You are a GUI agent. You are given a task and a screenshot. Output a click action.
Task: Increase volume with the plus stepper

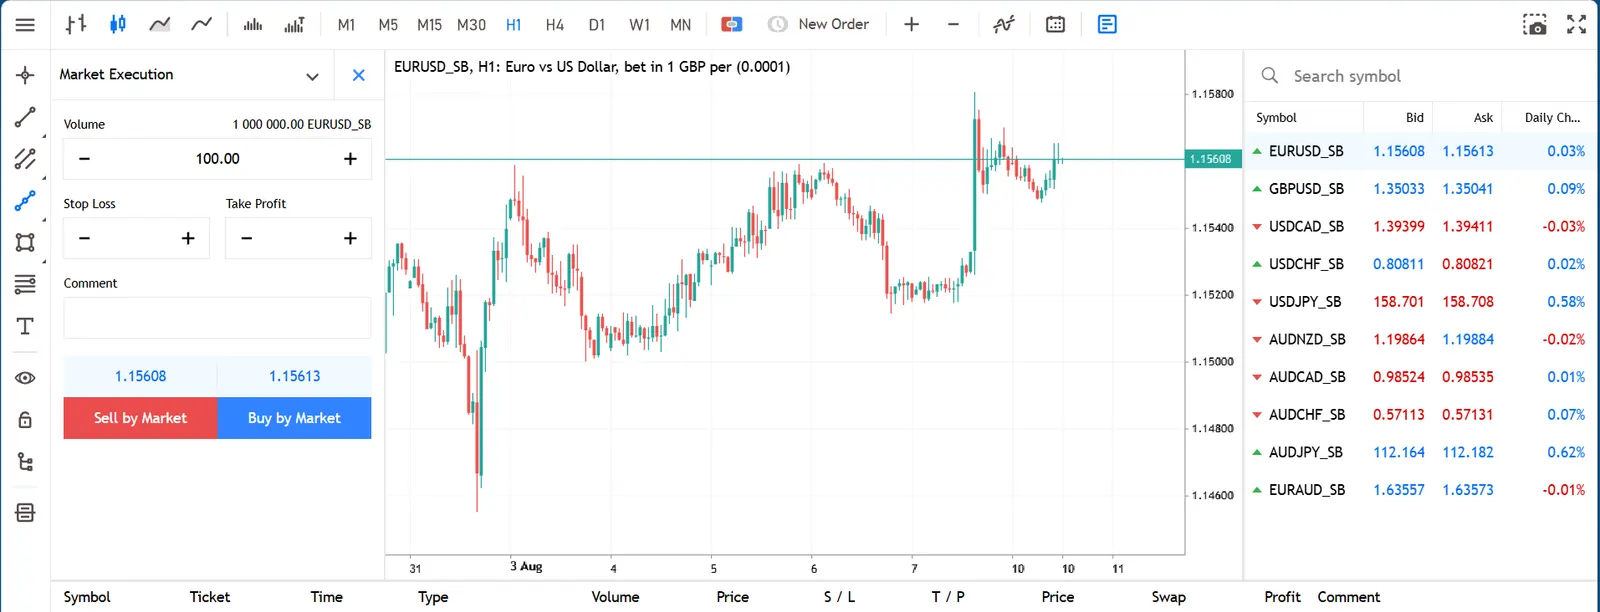pos(350,159)
